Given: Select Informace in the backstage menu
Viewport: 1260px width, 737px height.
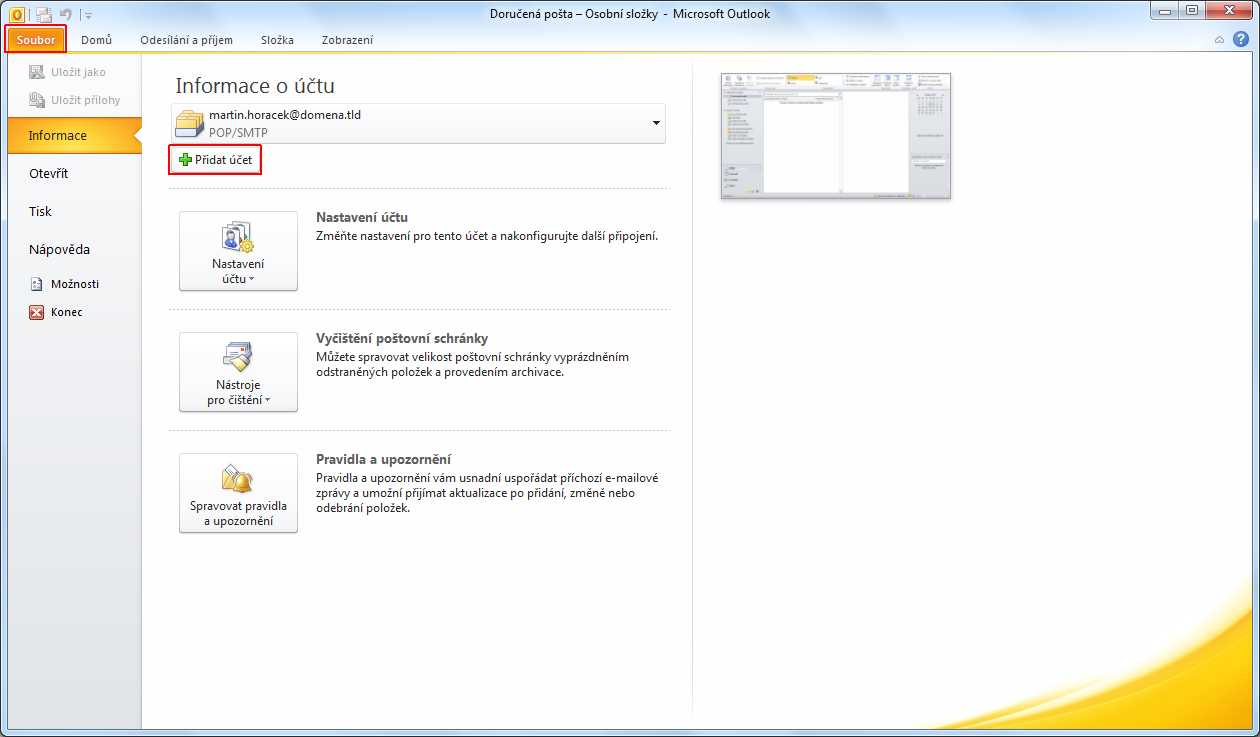Looking at the screenshot, I should (x=75, y=135).
